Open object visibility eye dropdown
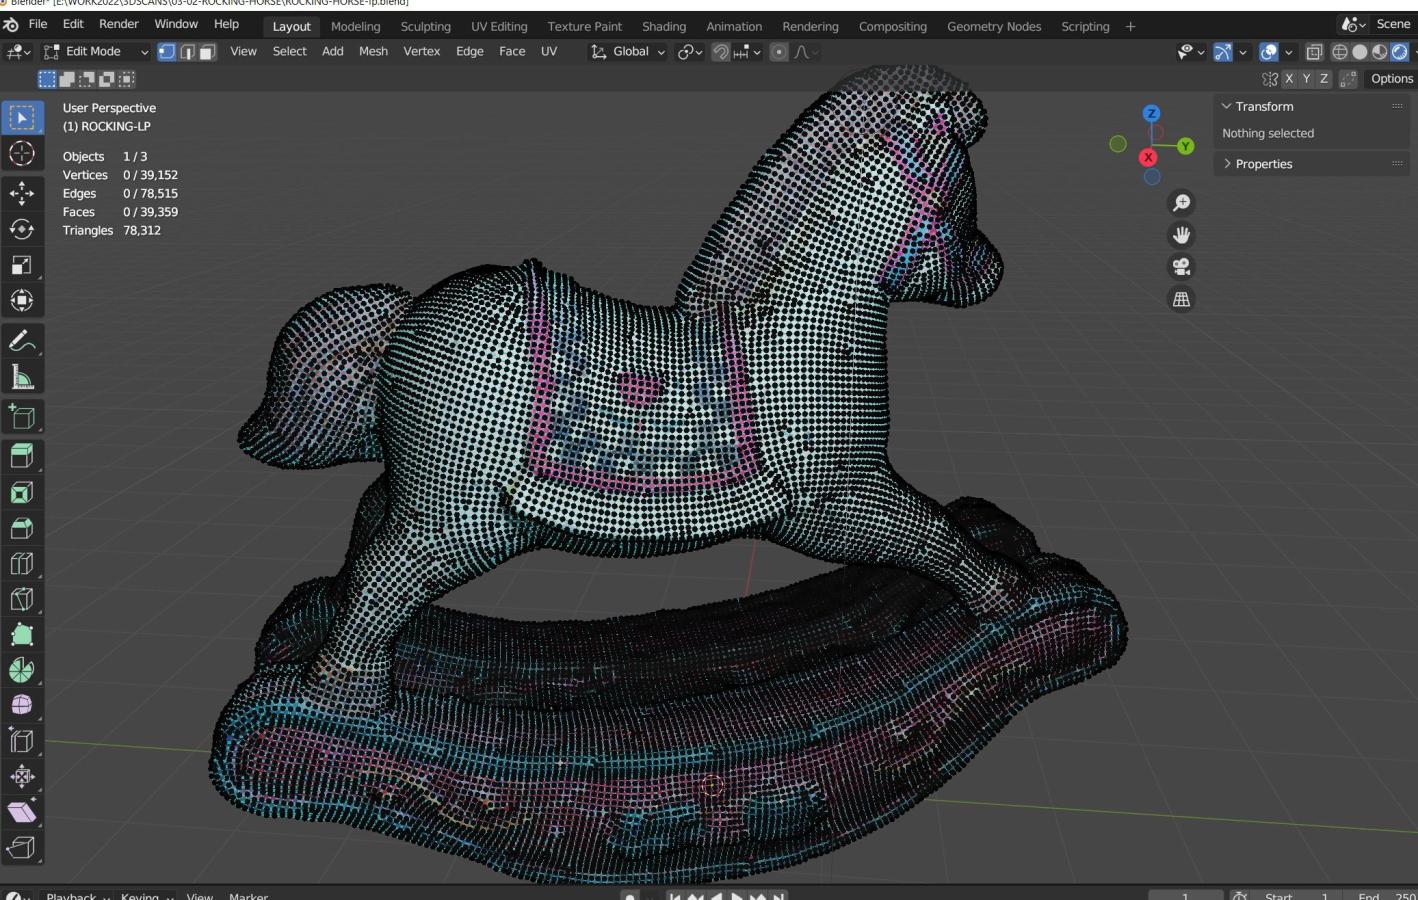 (1190, 52)
